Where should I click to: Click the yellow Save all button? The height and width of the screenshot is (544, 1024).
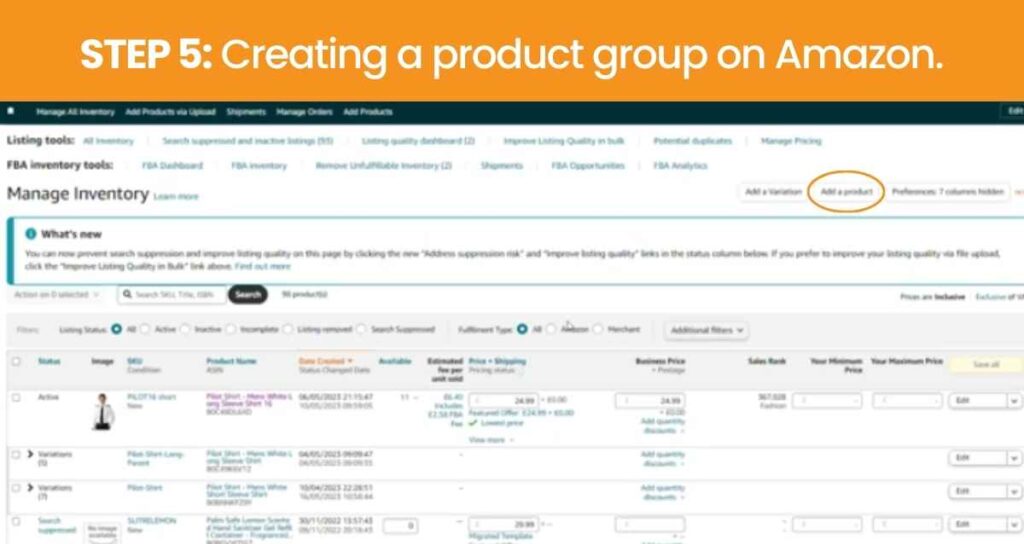[986, 364]
